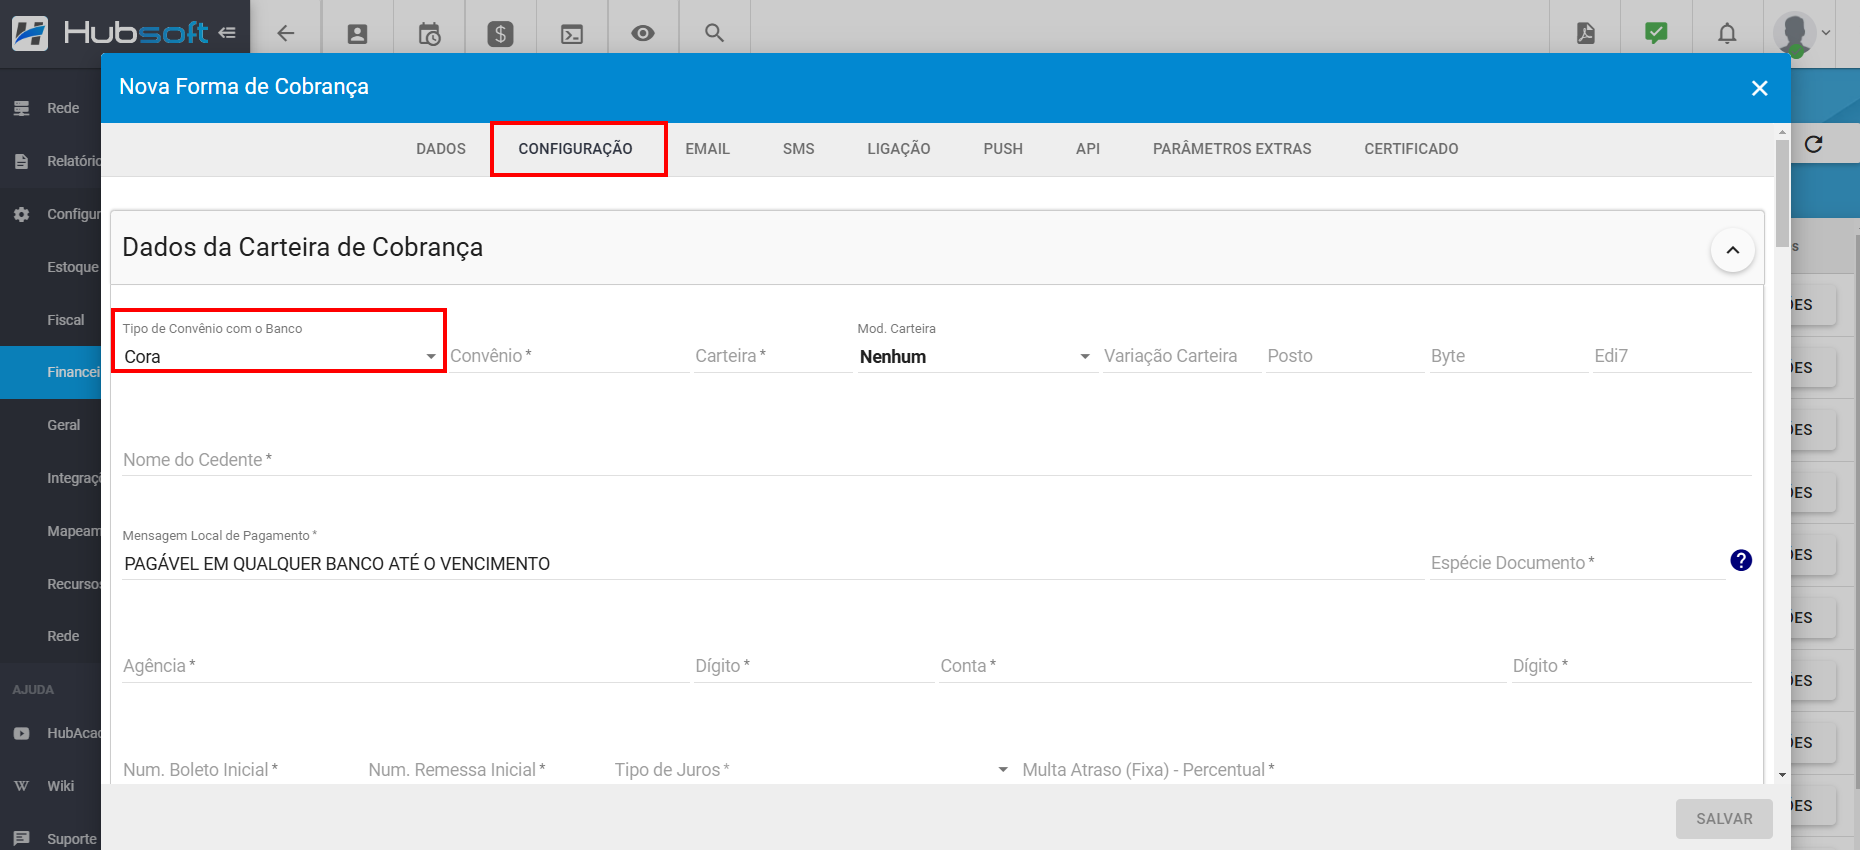Open Mapeamento in sidebar

coord(50,531)
